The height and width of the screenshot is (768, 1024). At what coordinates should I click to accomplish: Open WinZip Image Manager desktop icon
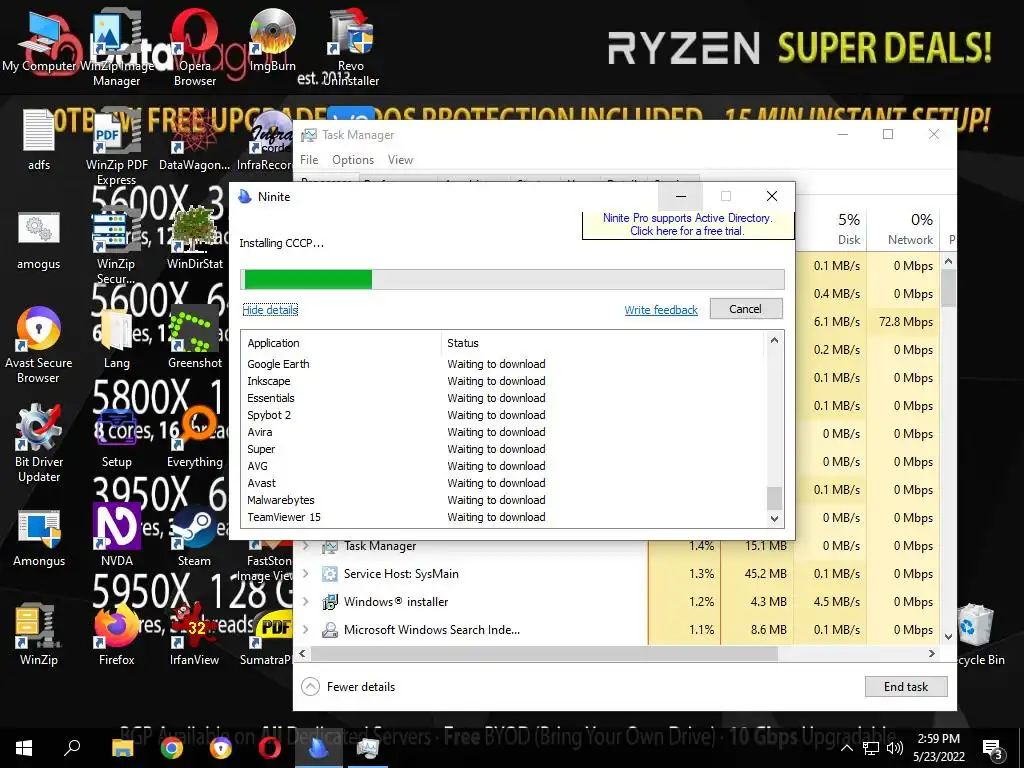pyautogui.click(x=116, y=49)
